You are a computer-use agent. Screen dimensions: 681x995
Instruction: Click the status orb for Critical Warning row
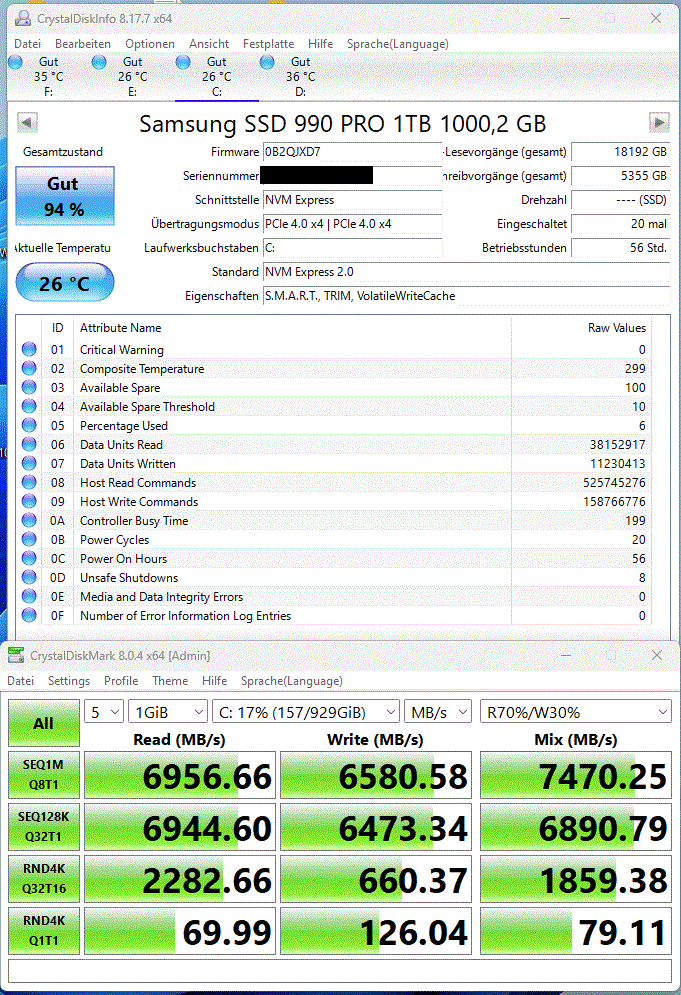click(29, 349)
